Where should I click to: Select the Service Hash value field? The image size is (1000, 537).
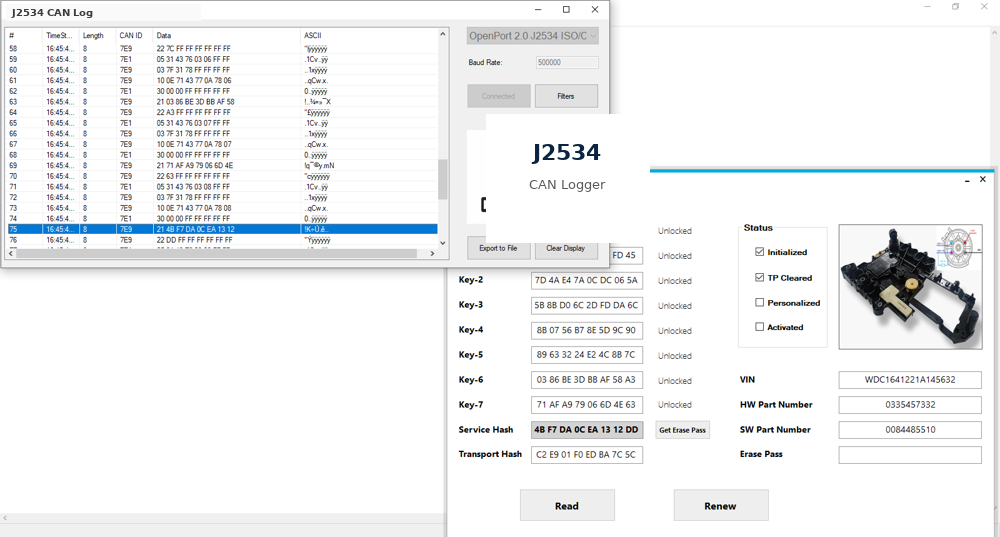(587, 429)
